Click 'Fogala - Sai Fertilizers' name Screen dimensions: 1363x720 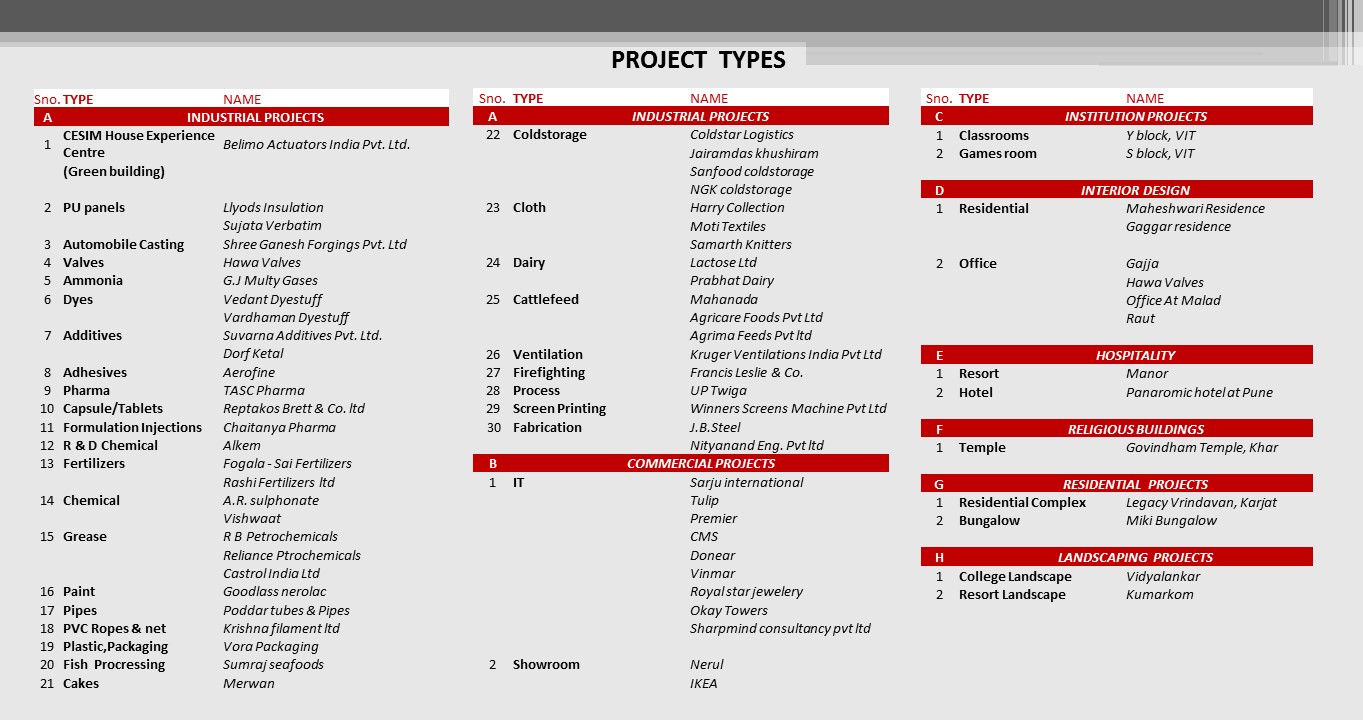point(287,464)
